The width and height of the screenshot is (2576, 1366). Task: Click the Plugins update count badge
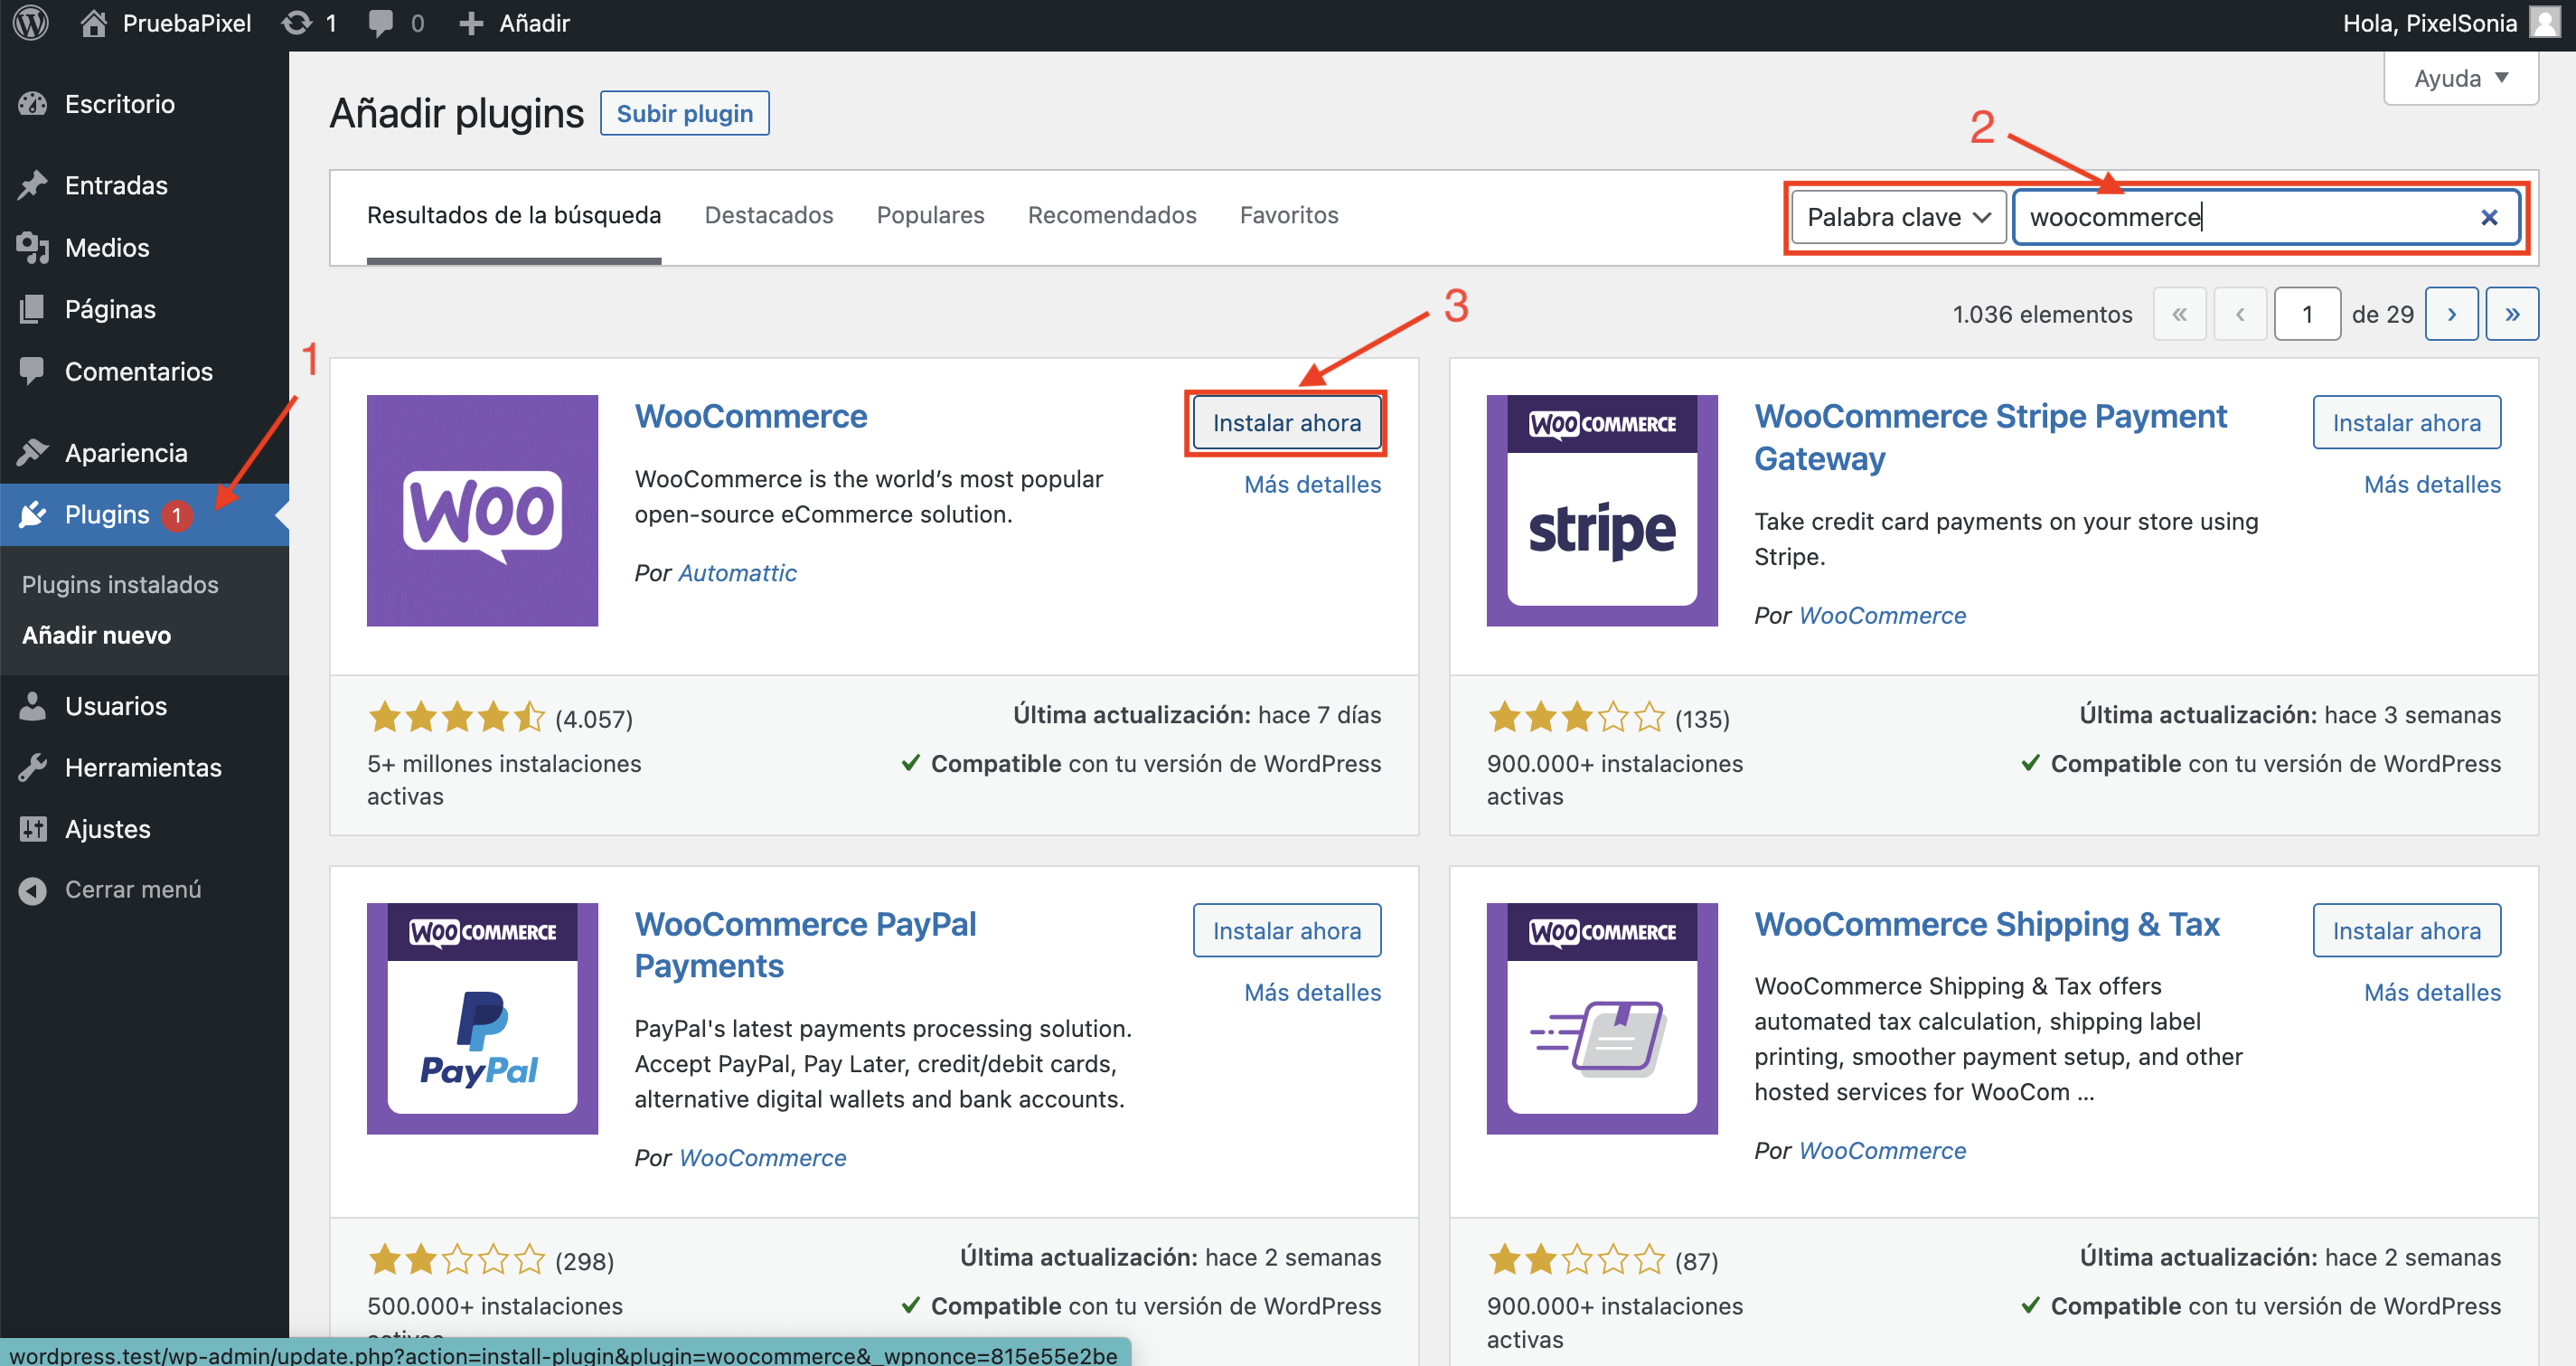click(x=177, y=515)
